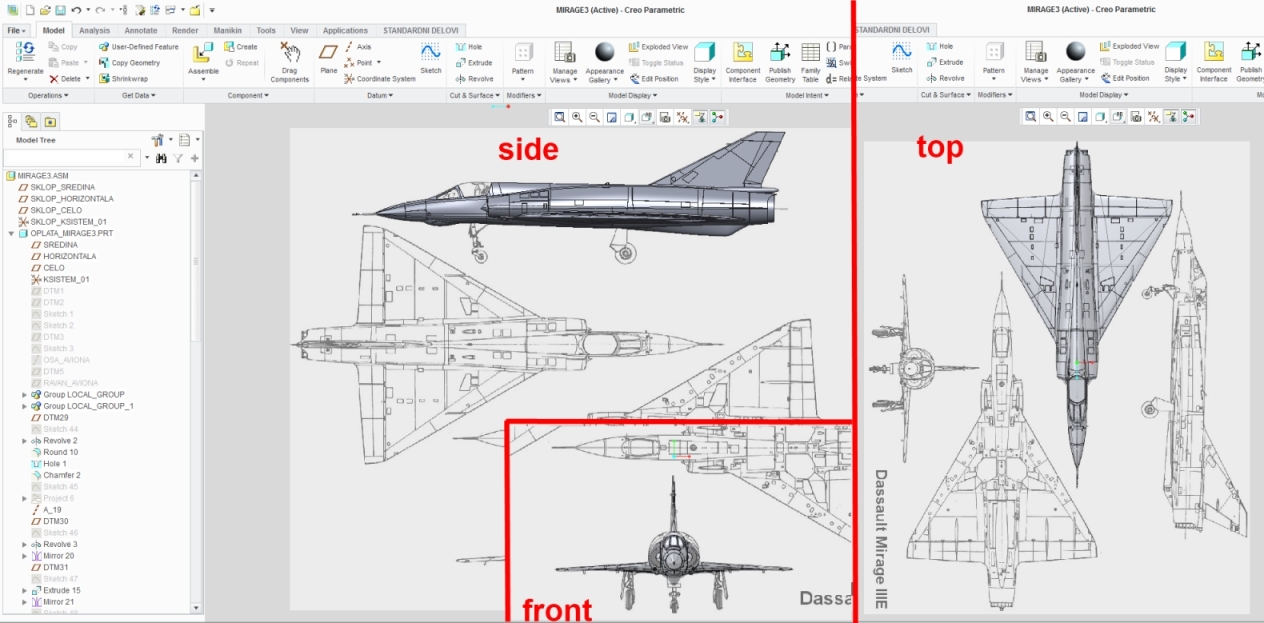Click User-Defined Feature in Get Data group
1264x623 pixels.
click(138, 47)
